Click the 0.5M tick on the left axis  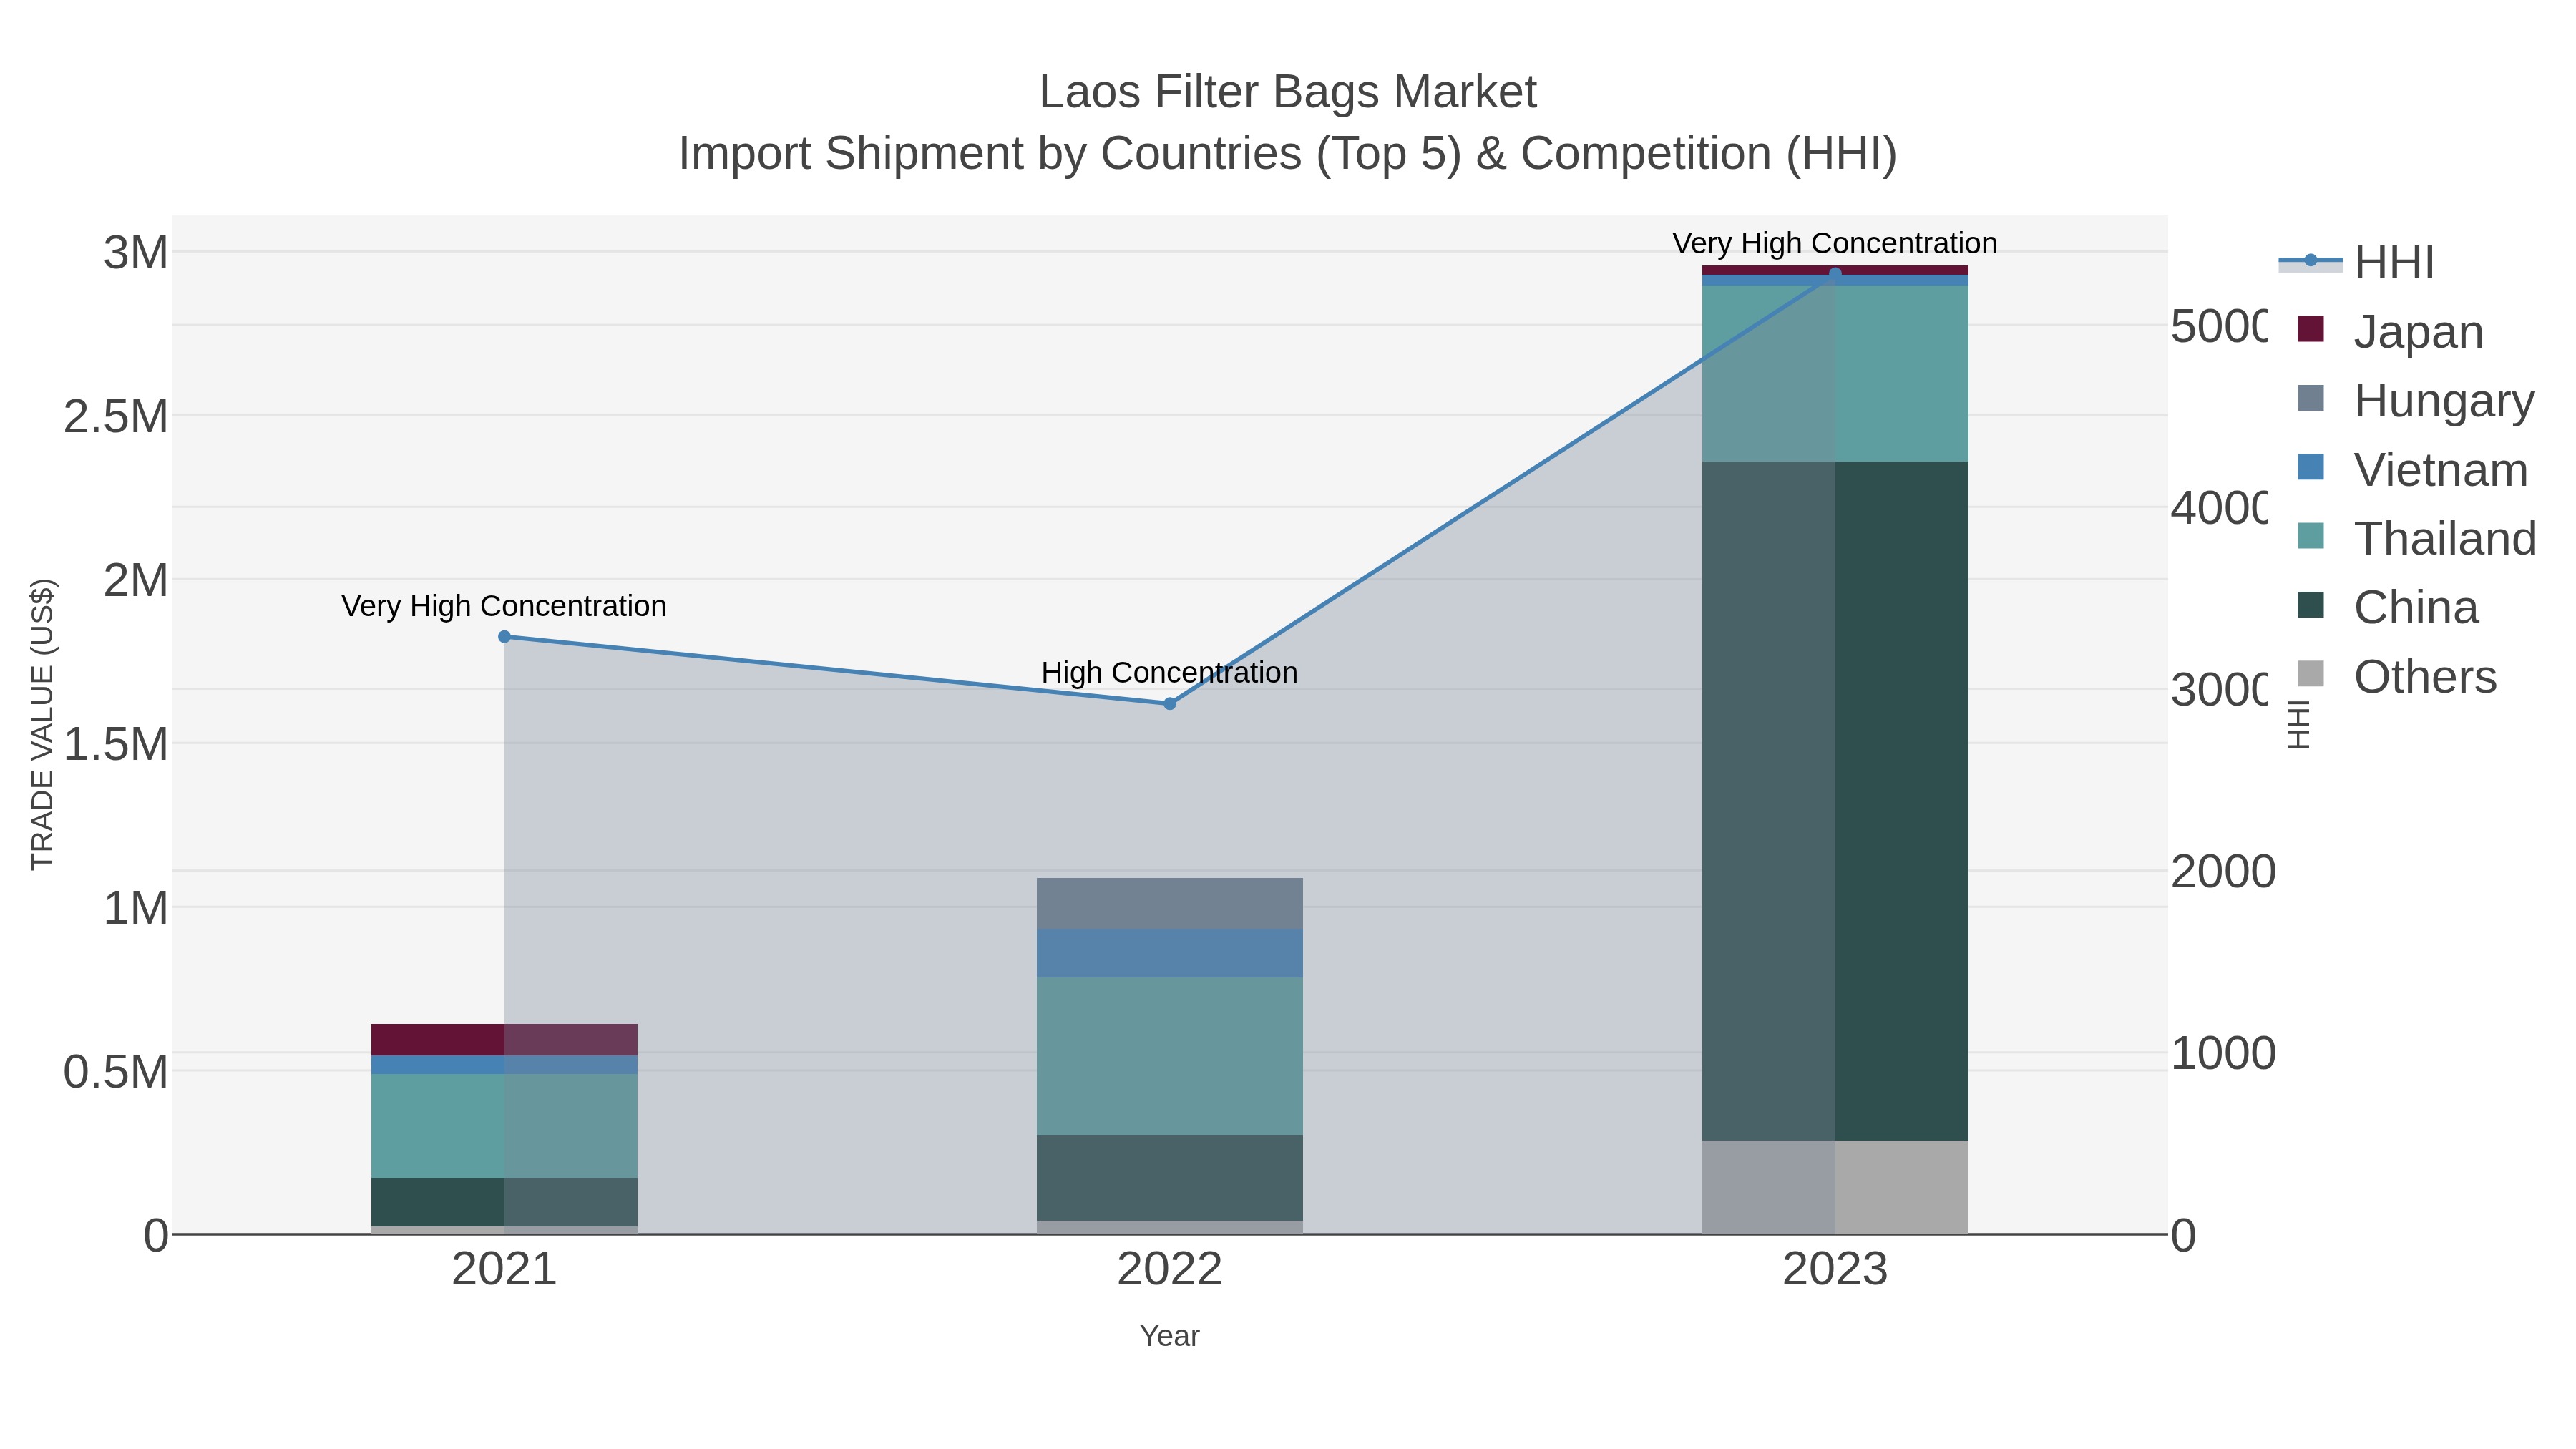click(x=116, y=1072)
